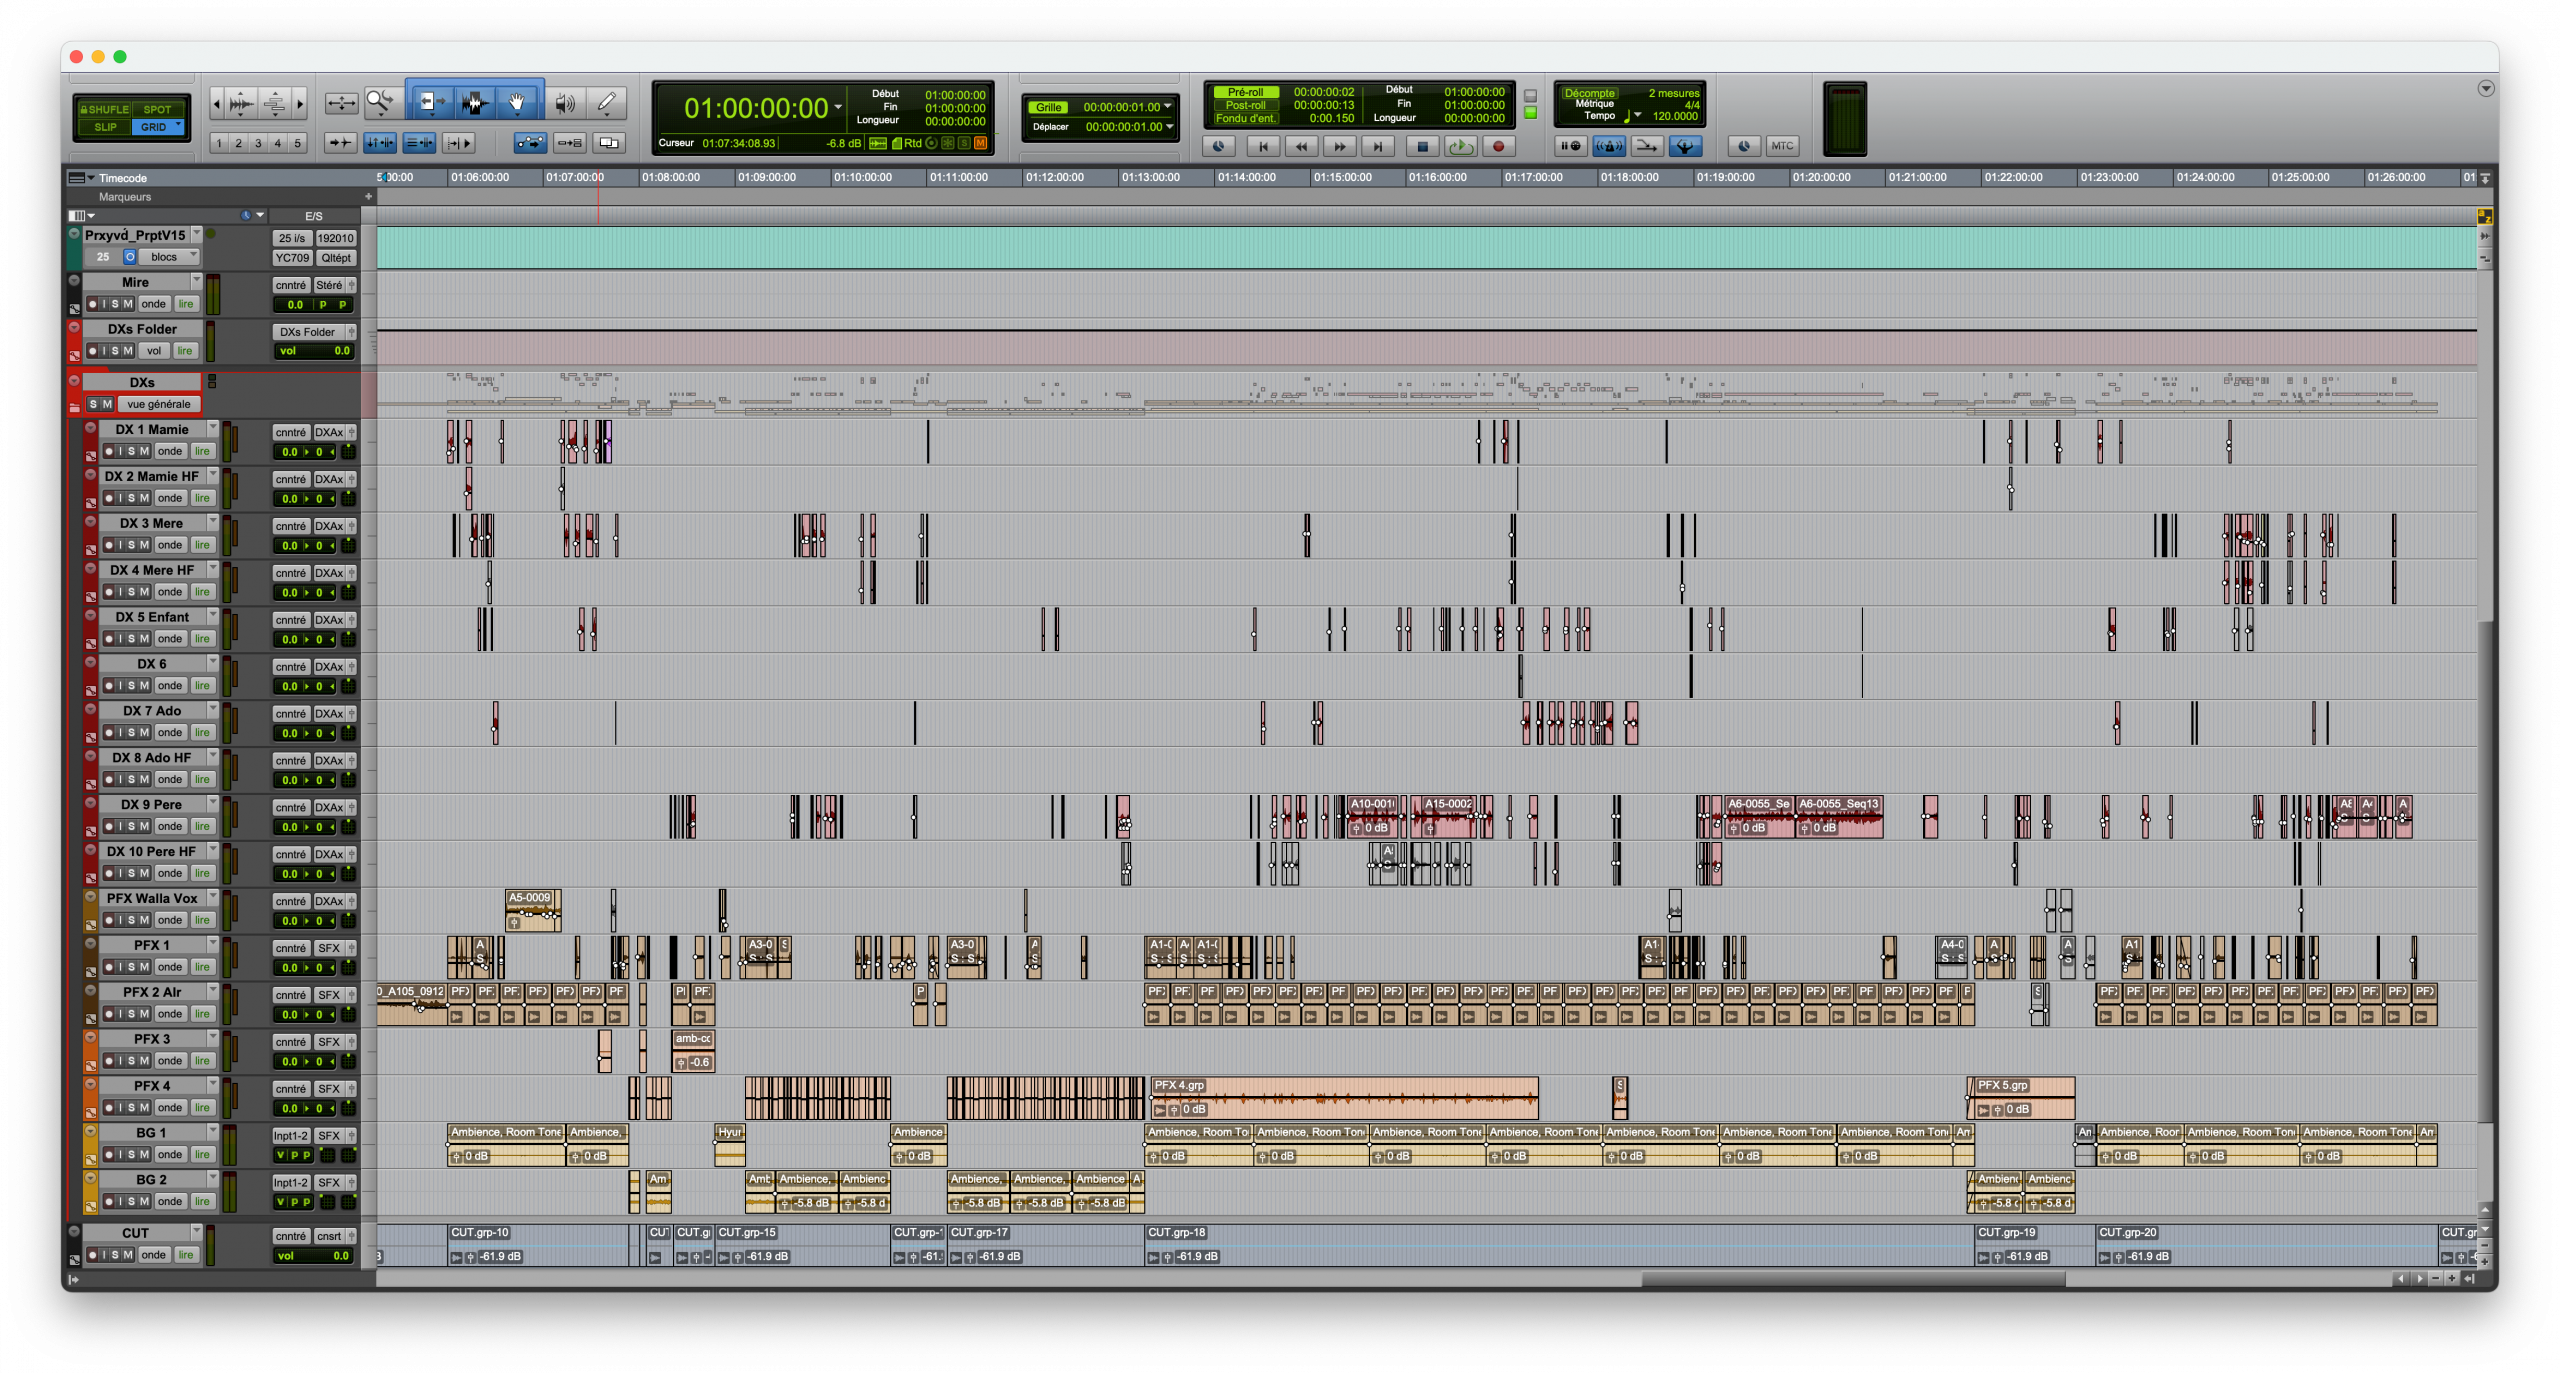Select SPOT edit mode
This screenshot has width=2560, height=1373.
[157, 110]
